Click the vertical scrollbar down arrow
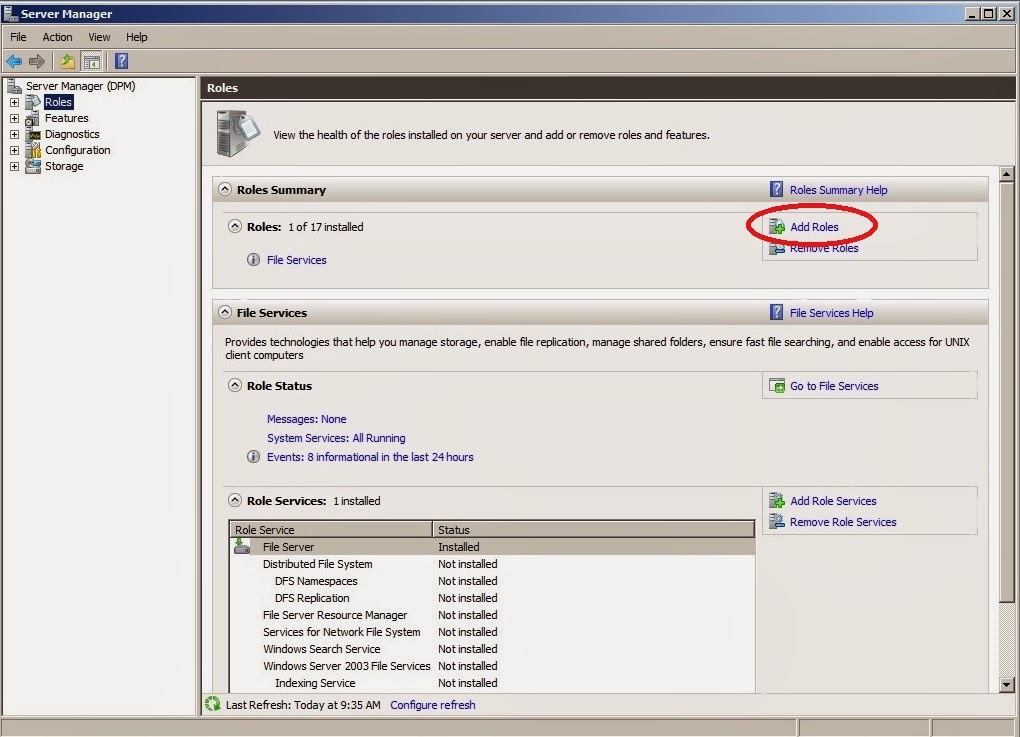Screen dimensions: 1020x737 click(1006, 684)
